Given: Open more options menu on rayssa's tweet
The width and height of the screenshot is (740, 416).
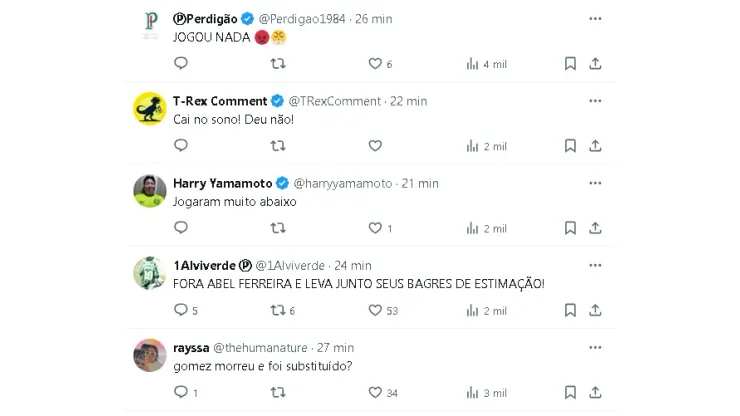Looking at the screenshot, I should [595, 347].
